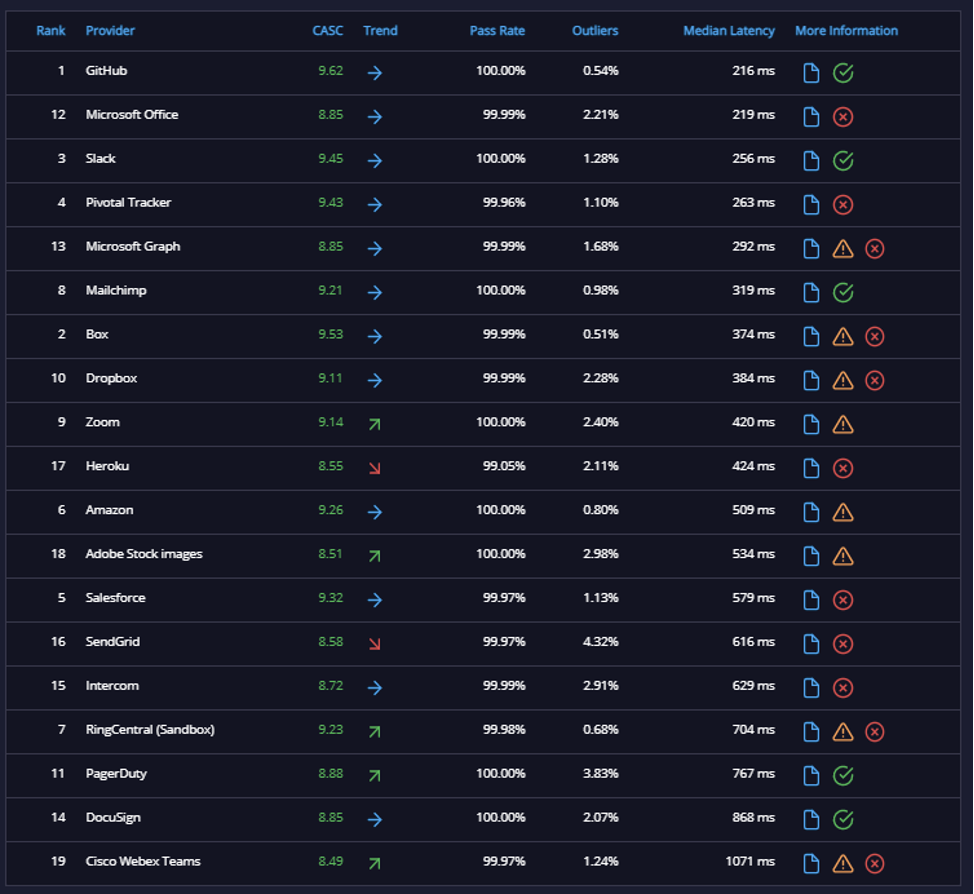Sort by the Trend column header
Screen dimensions: 974x894
pyautogui.click(x=380, y=30)
